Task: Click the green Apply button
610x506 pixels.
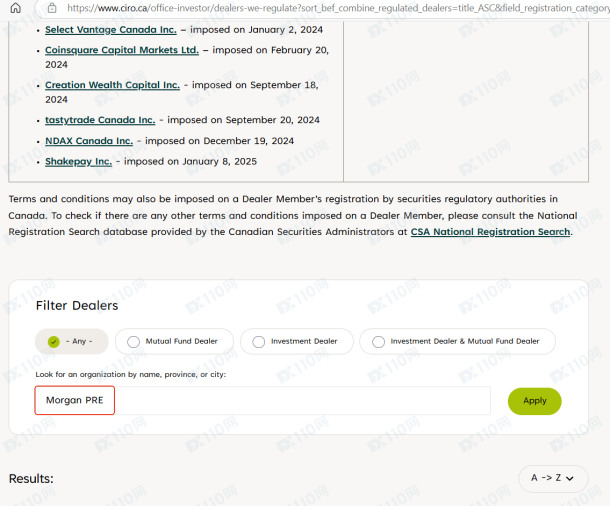Action: [535, 401]
